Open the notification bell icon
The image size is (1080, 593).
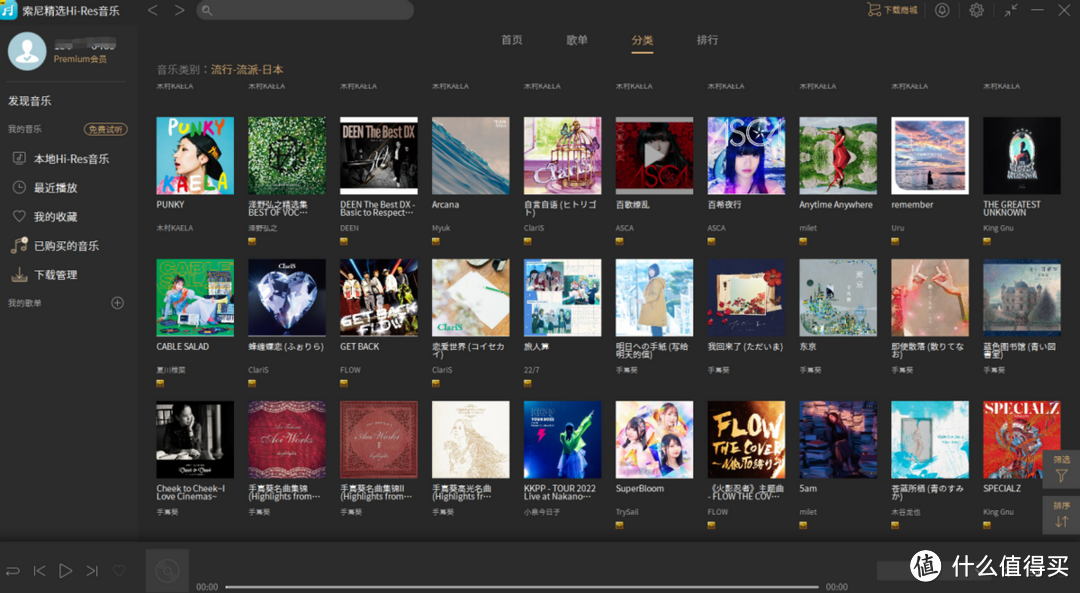coord(942,10)
